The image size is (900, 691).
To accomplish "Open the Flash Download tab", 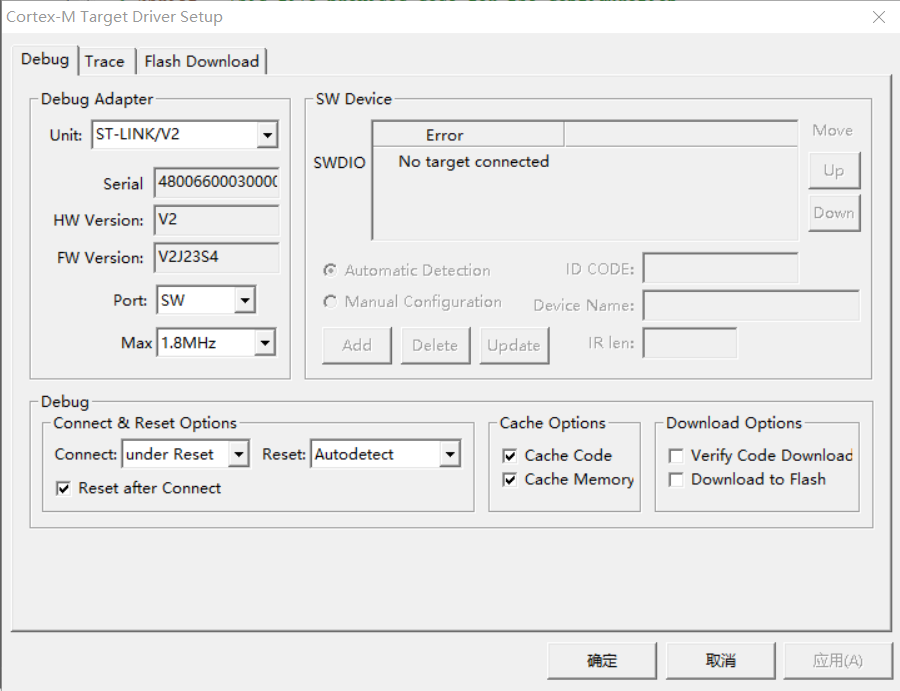I will (x=201, y=61).
